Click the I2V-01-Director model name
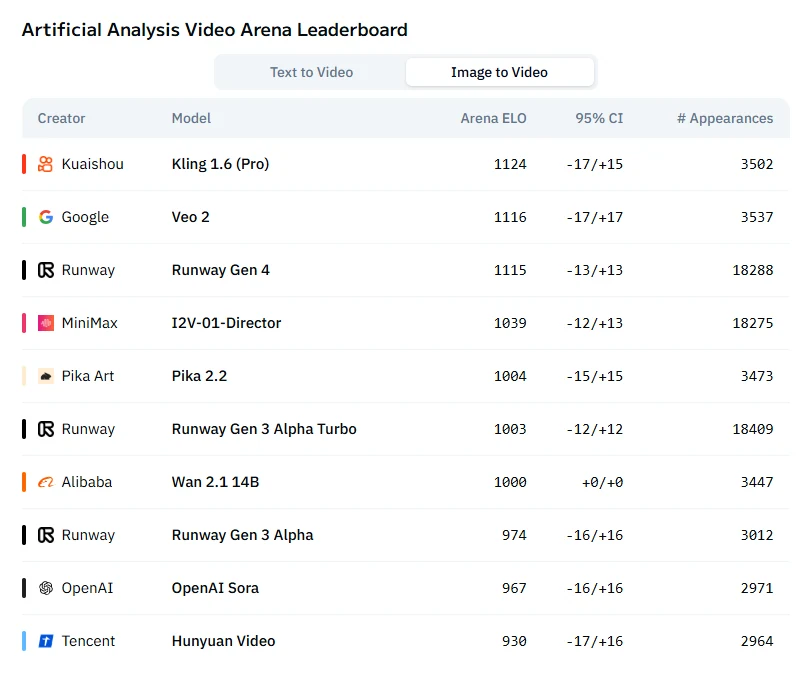Screen dimensions: 799x689 (226, 323)
